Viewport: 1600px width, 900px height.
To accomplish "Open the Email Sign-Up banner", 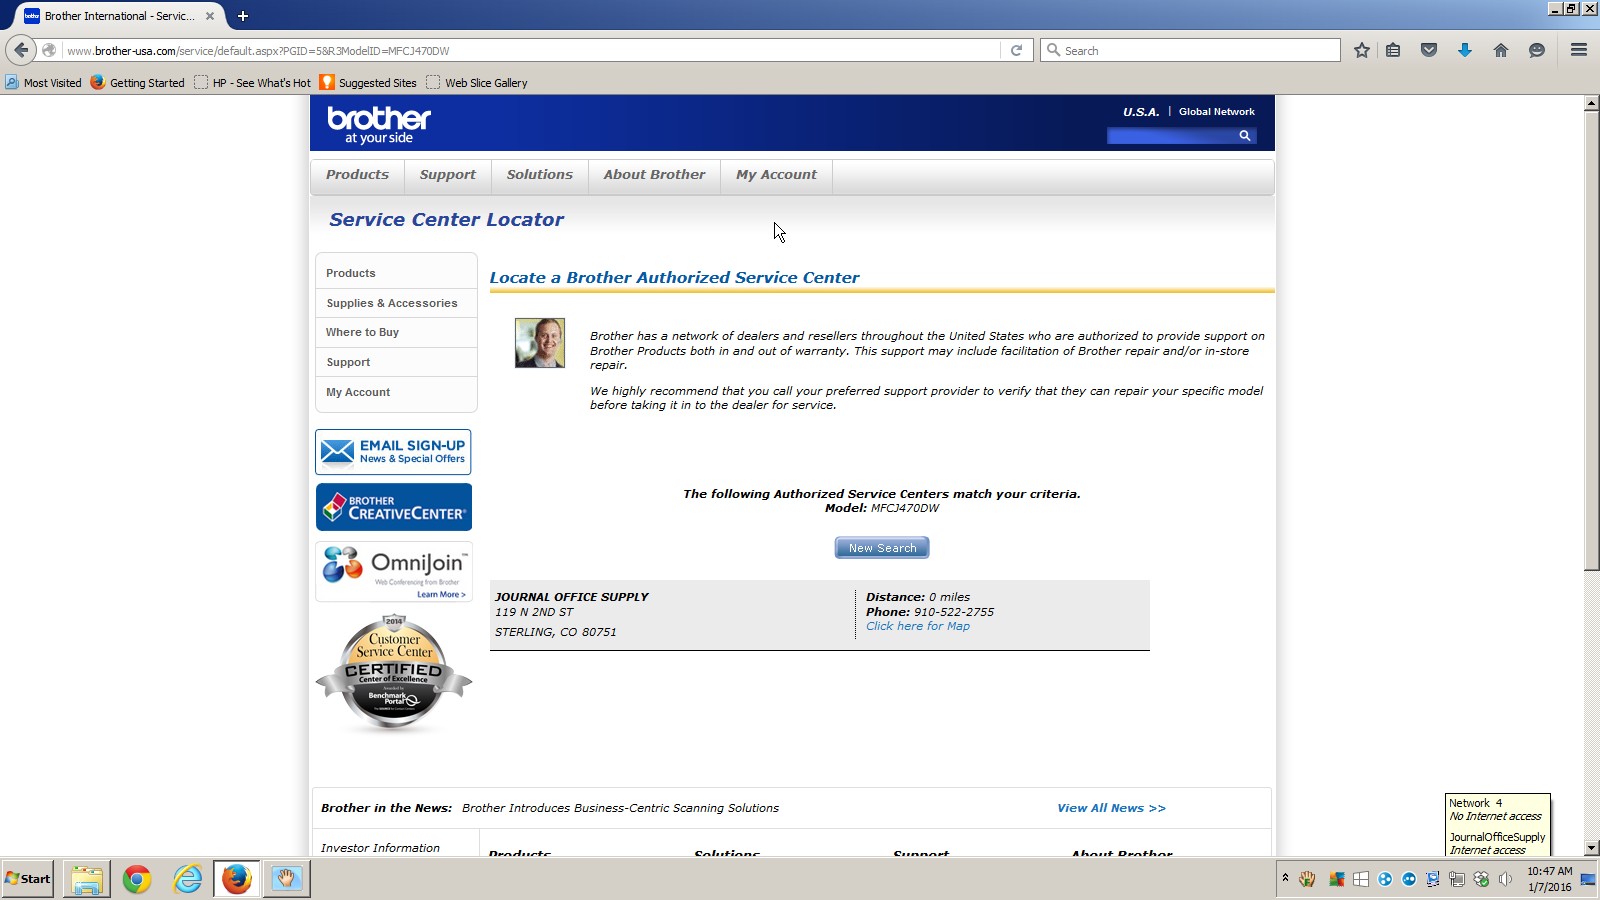I will pyautogui.click(x=393, y=452).
